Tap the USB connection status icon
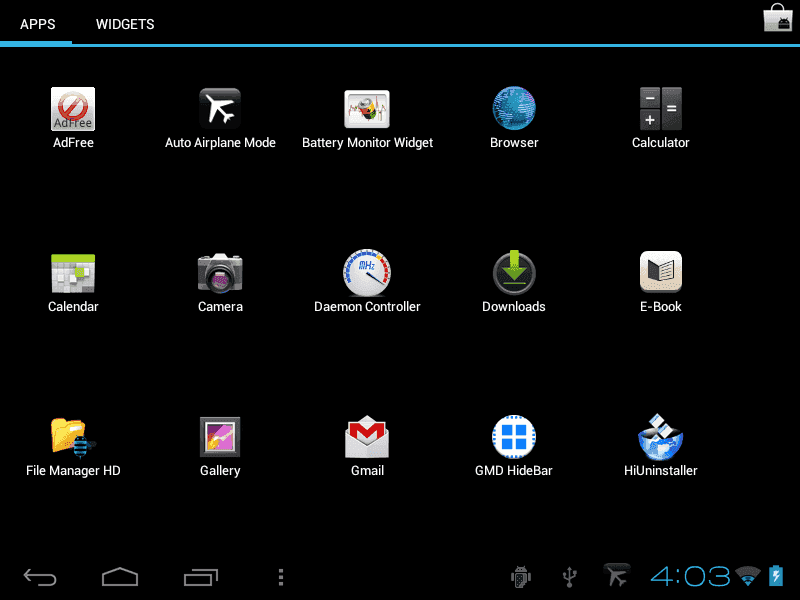This screenshot has width=800, height=600. (569, 577)
